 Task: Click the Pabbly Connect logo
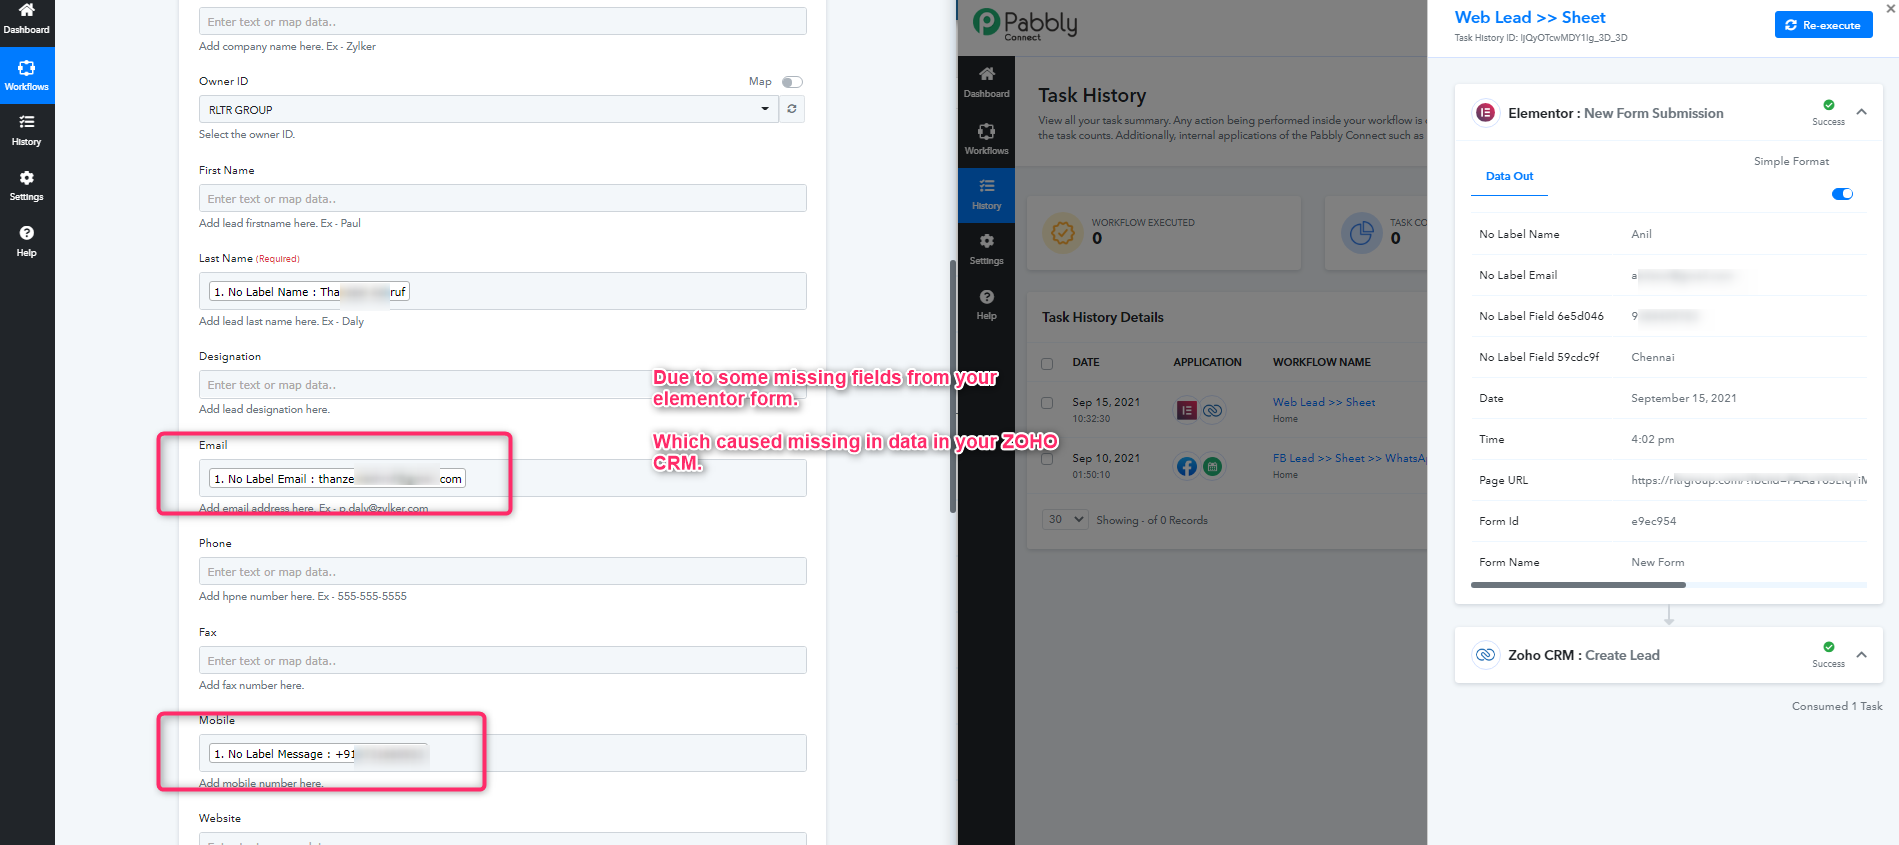pos(1026,24)
